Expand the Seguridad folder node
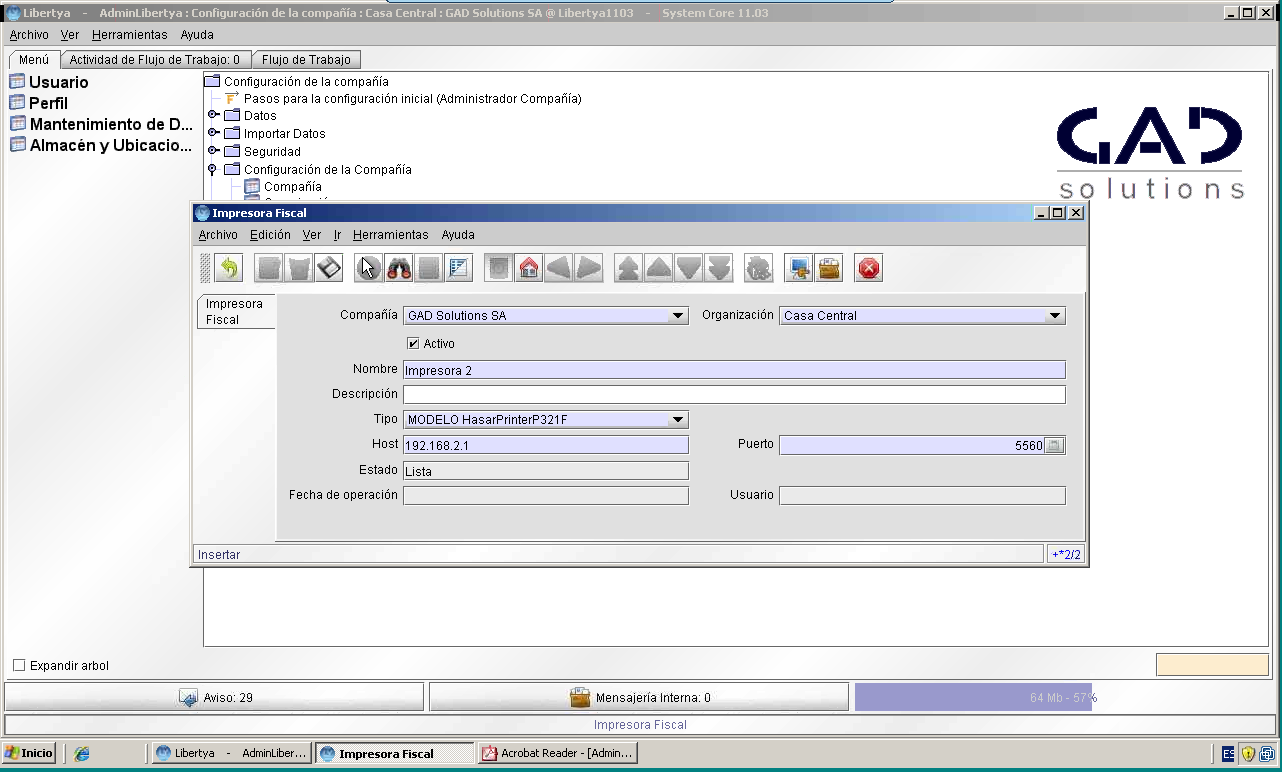This screenshot has height=772, width=1282. (213, 151)
